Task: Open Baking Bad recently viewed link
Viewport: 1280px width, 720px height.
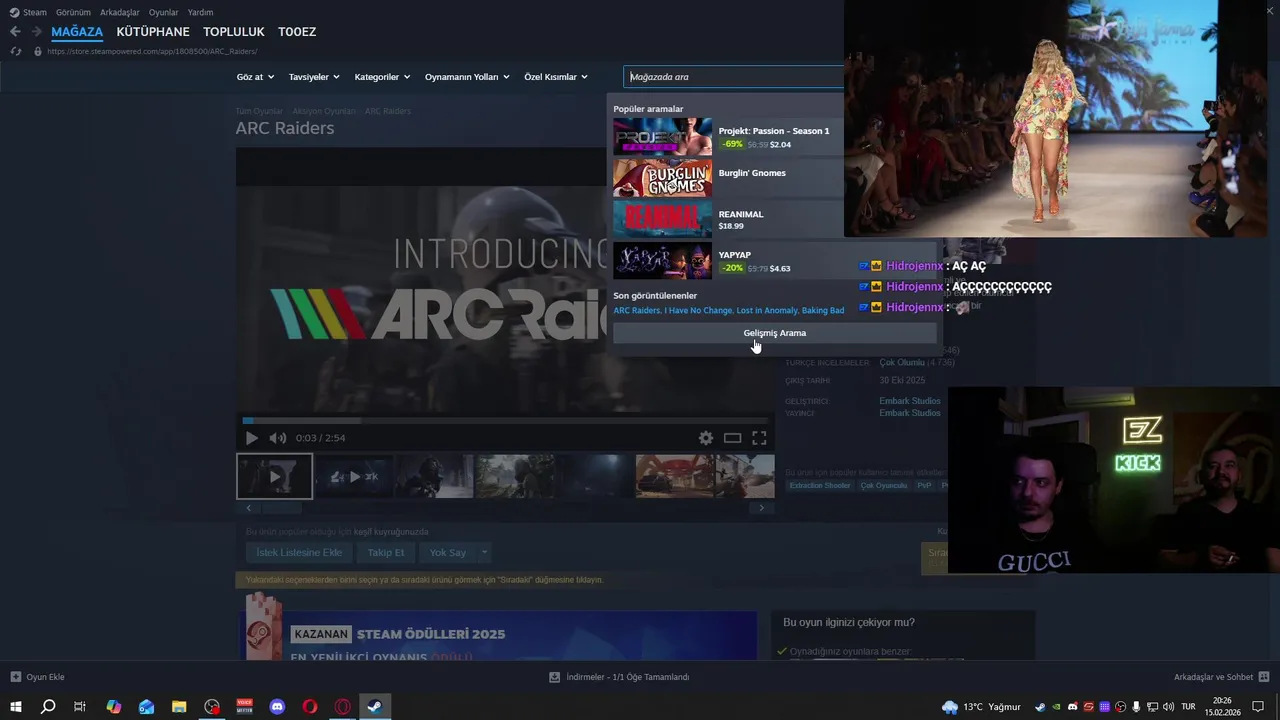Action: [823, 310]
